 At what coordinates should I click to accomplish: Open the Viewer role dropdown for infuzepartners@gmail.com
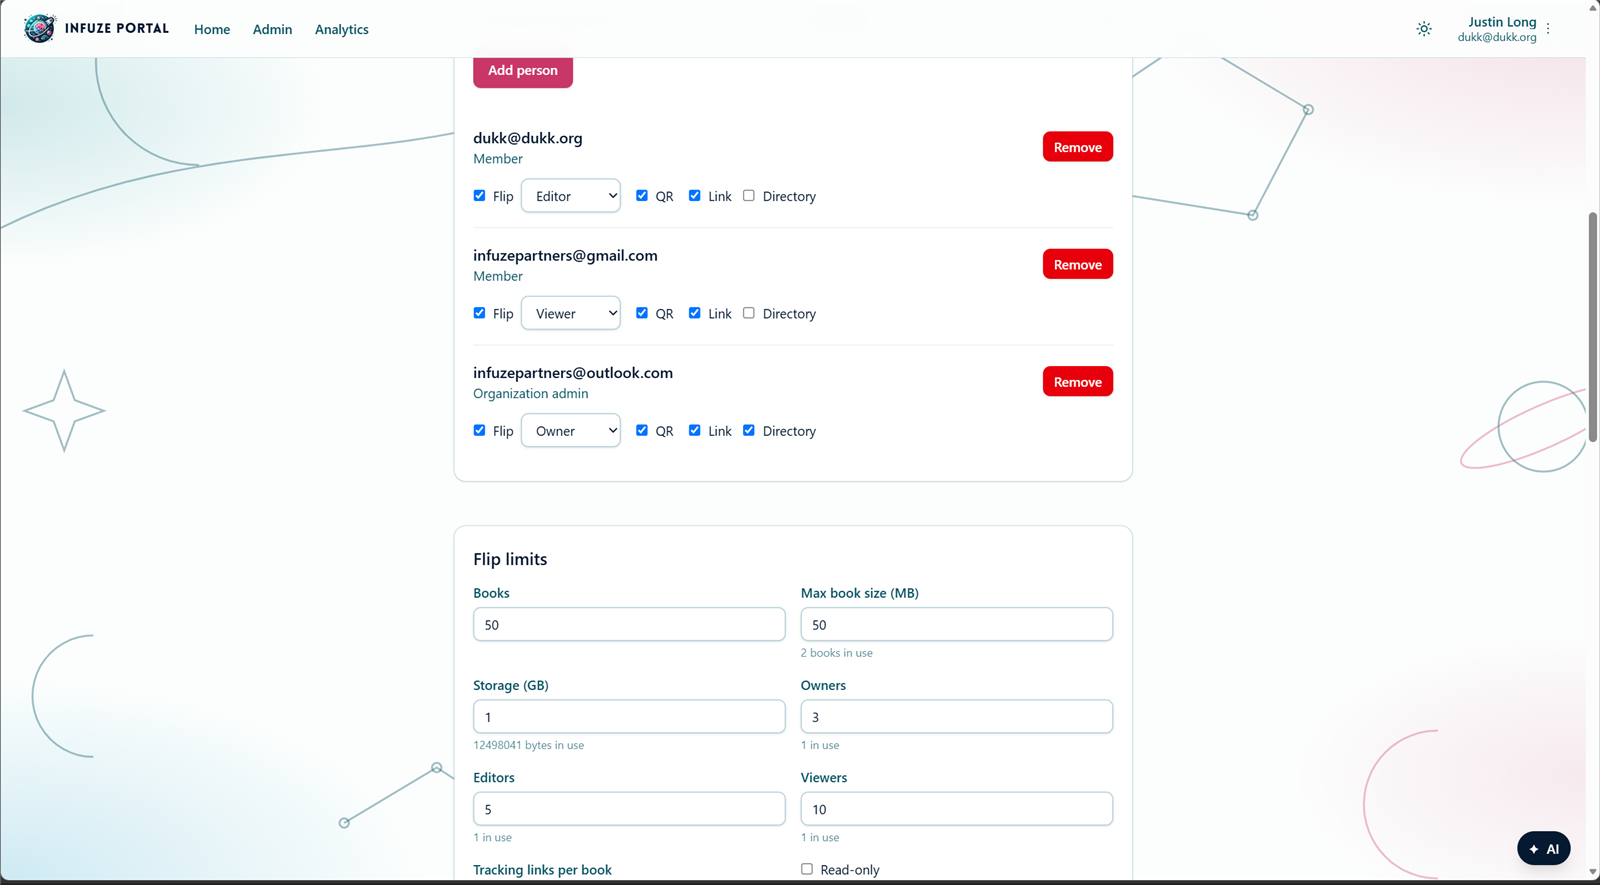point(571,313)
